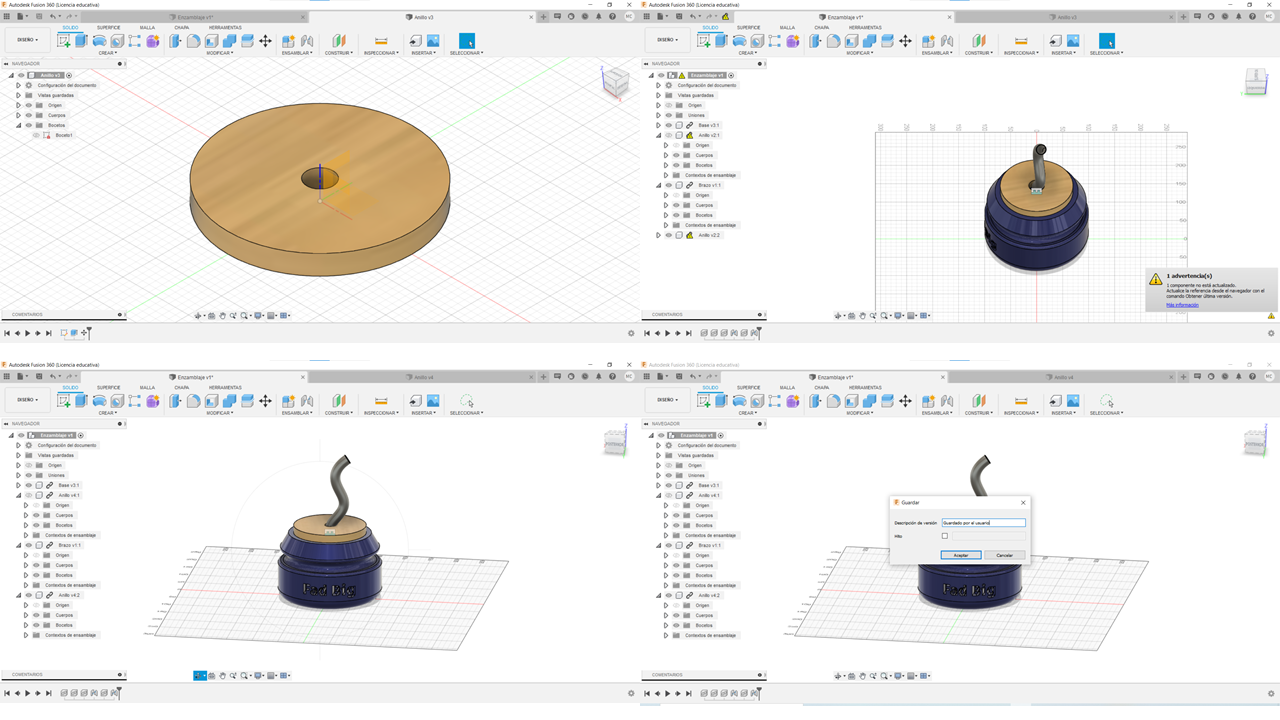The height and width of the screenshot is (720, 1280).
Task: Click New Component icon in bottom-left window
Action: click(x=288, y=401)
